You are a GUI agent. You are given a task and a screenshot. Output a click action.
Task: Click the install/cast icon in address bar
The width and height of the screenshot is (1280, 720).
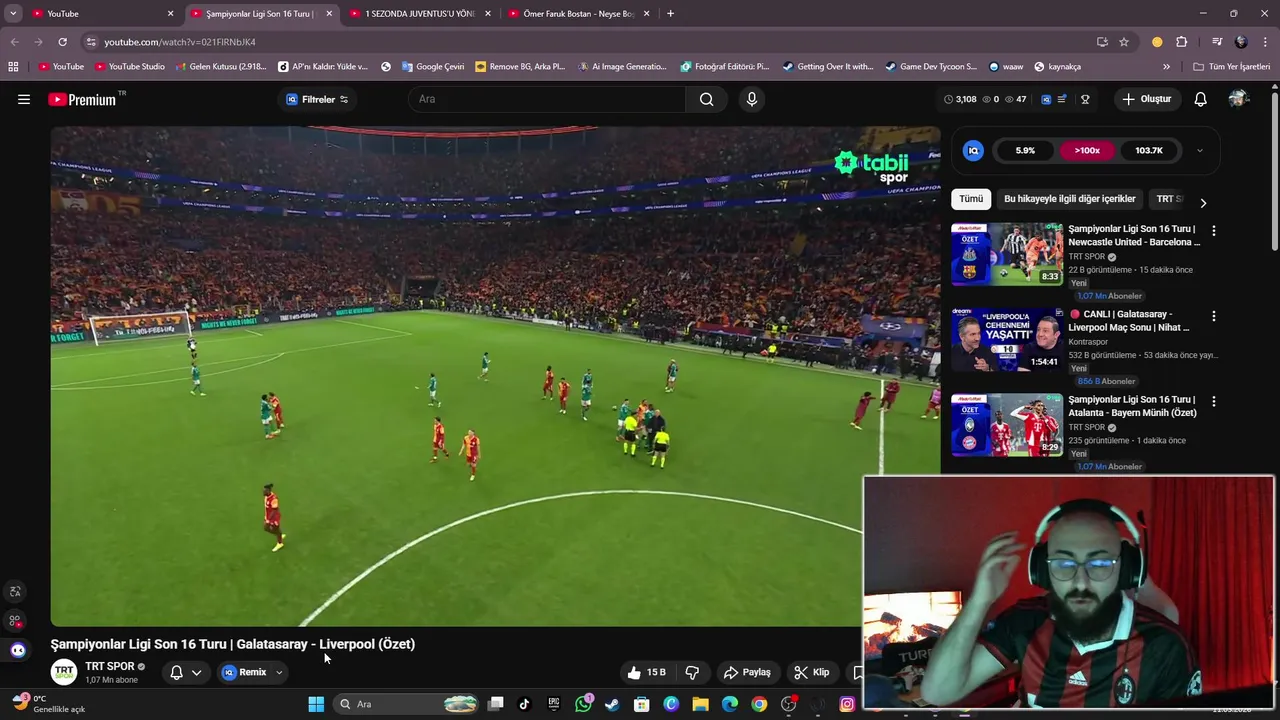1102,42
